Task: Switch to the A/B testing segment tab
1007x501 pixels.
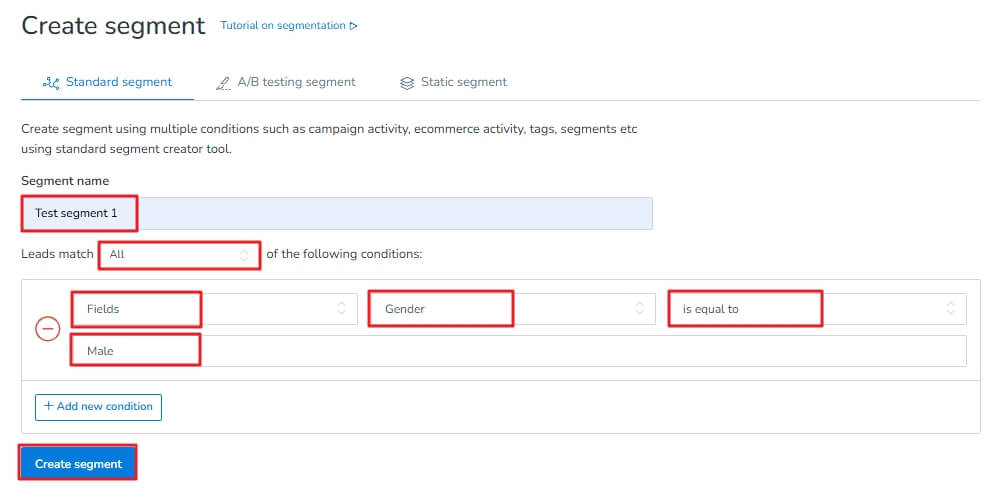Action: click(296, 82)
